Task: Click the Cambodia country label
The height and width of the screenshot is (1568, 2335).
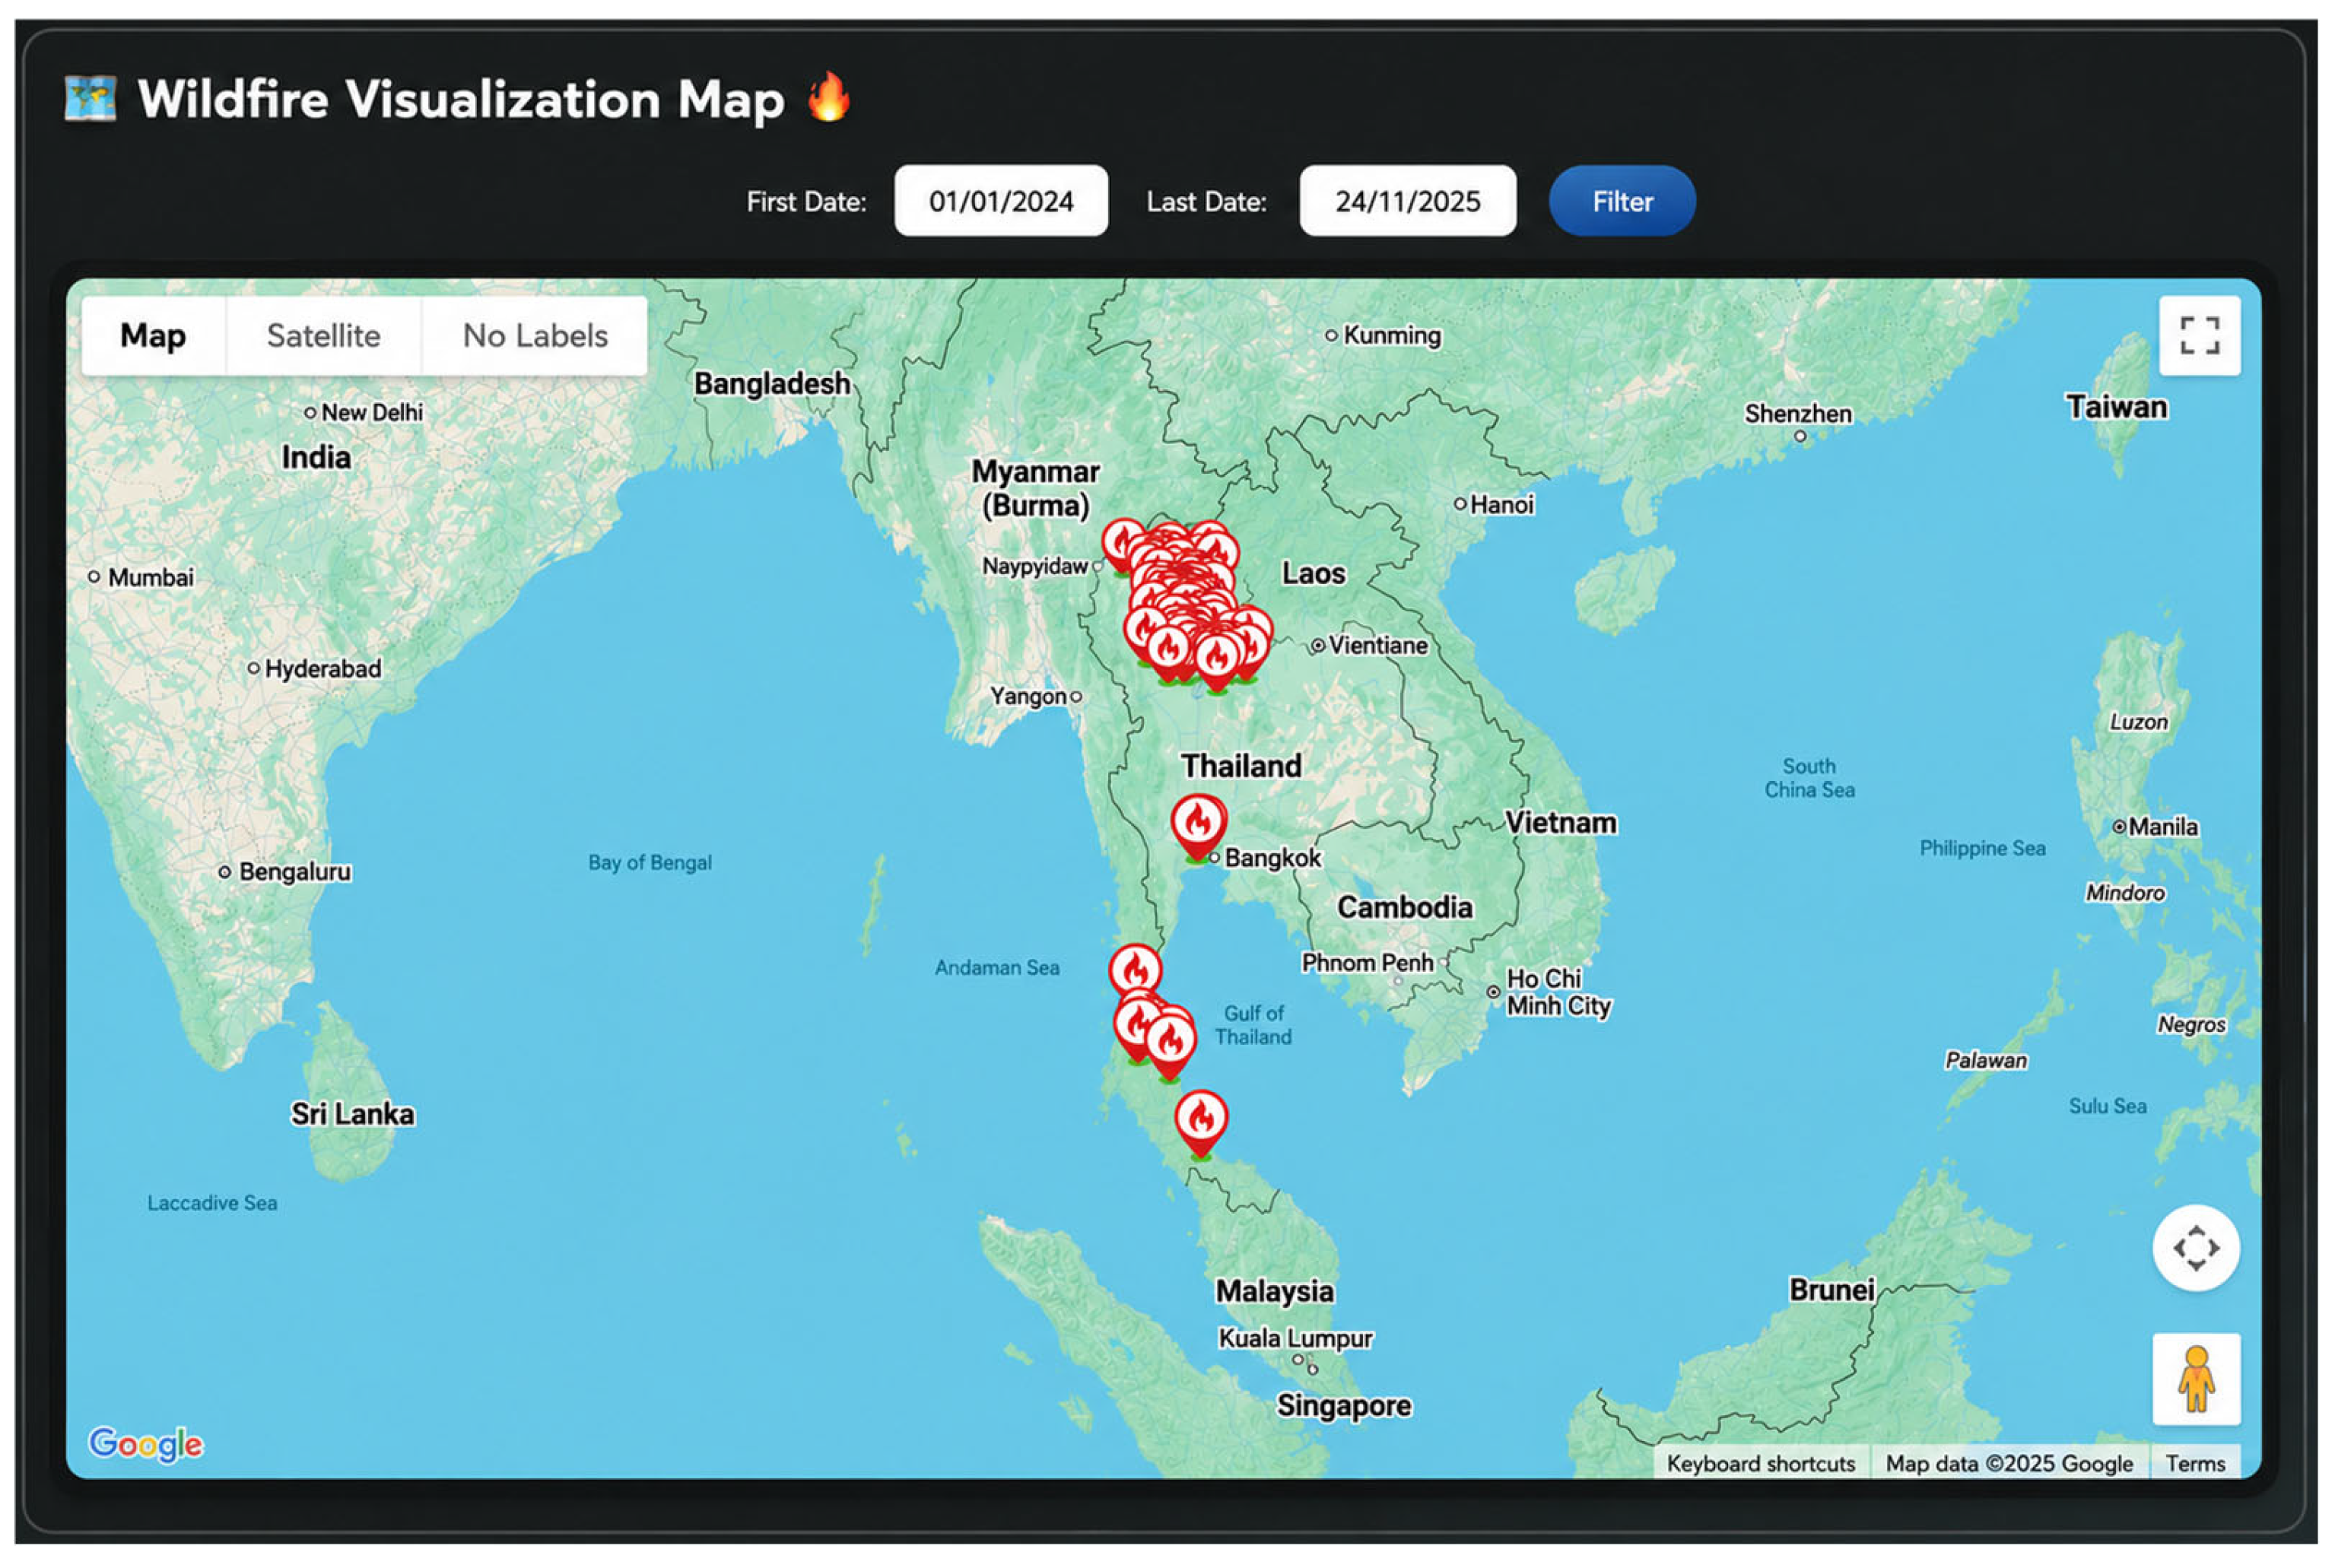Action: pyautogui.click(x=1404, y=907)
